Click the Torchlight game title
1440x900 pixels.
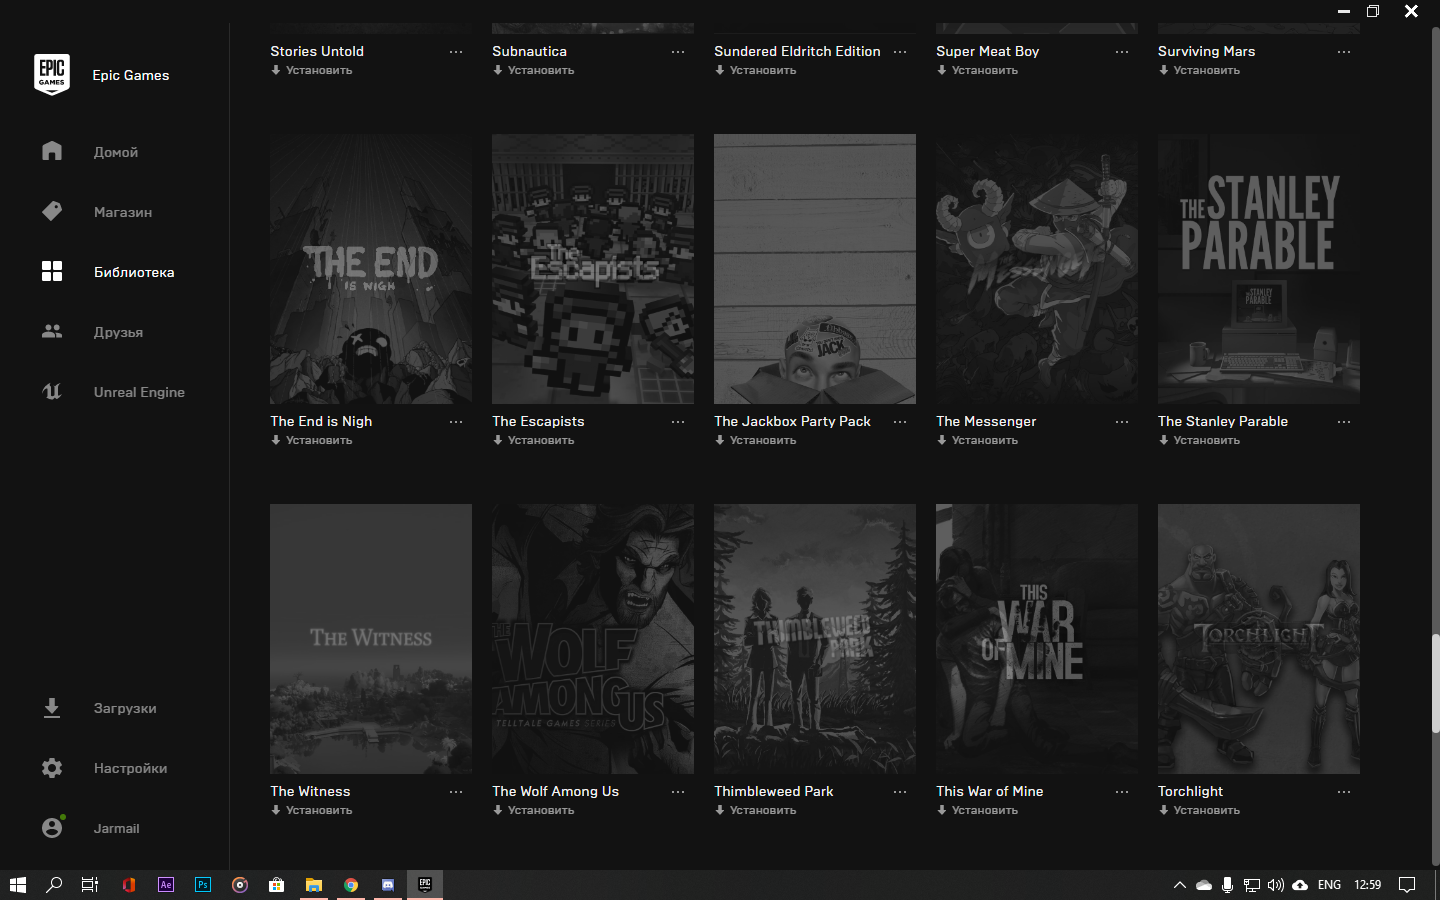point(1190,791)
